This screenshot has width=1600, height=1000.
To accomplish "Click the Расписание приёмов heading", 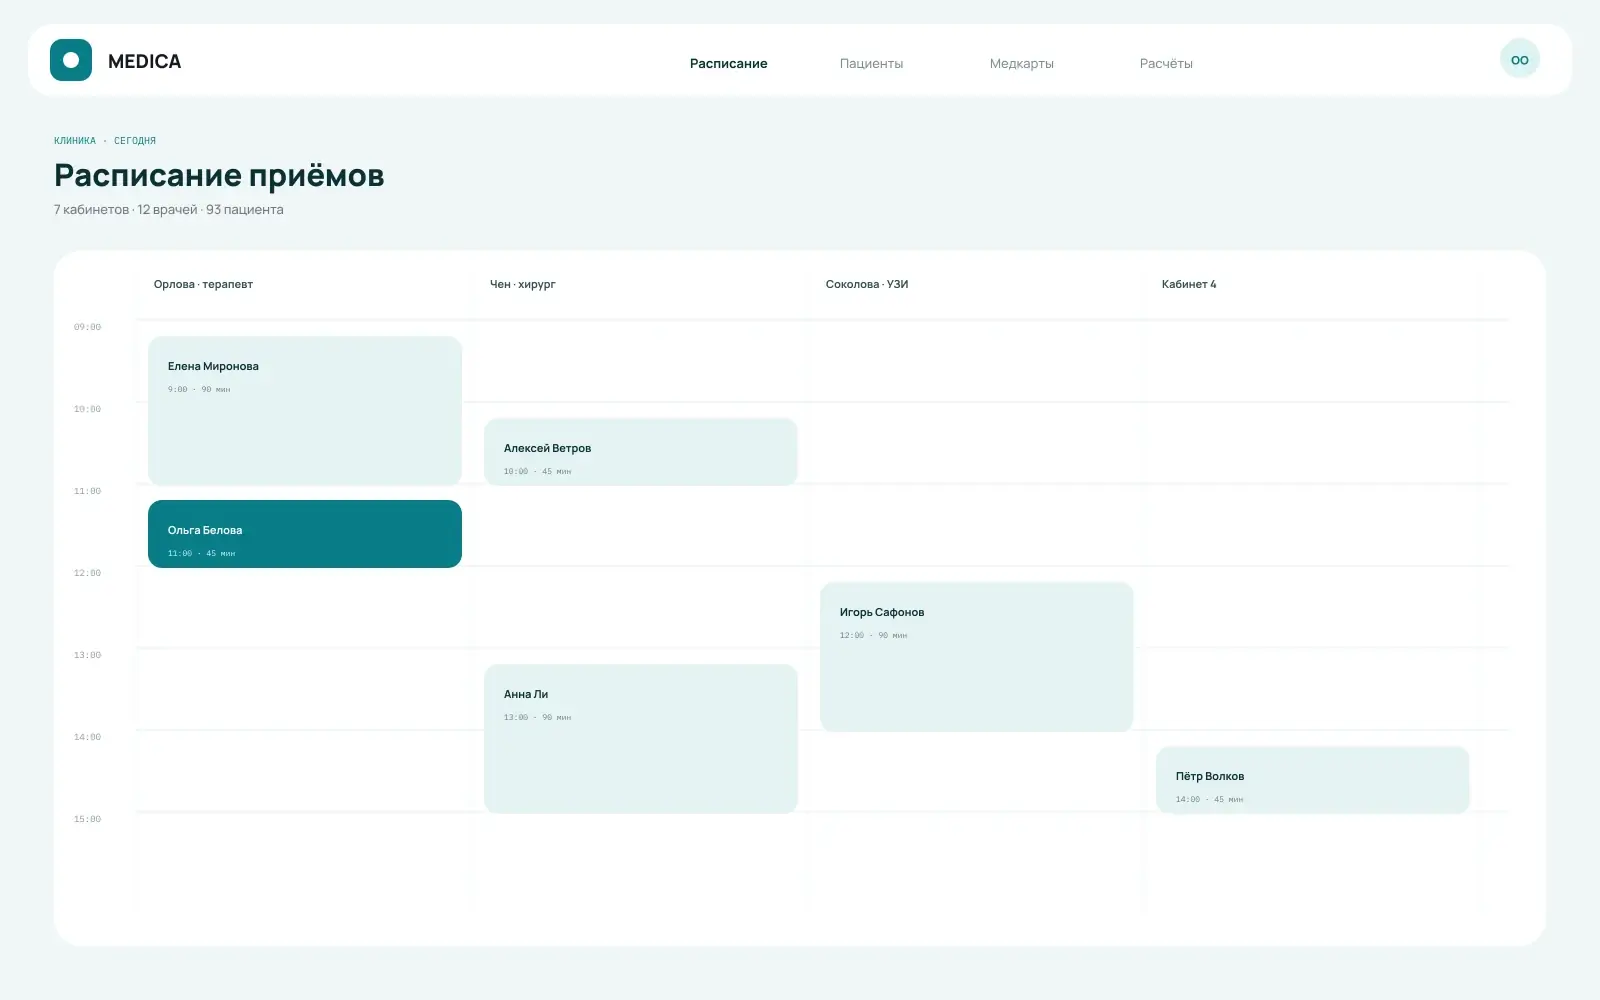I will pos(219,175).
